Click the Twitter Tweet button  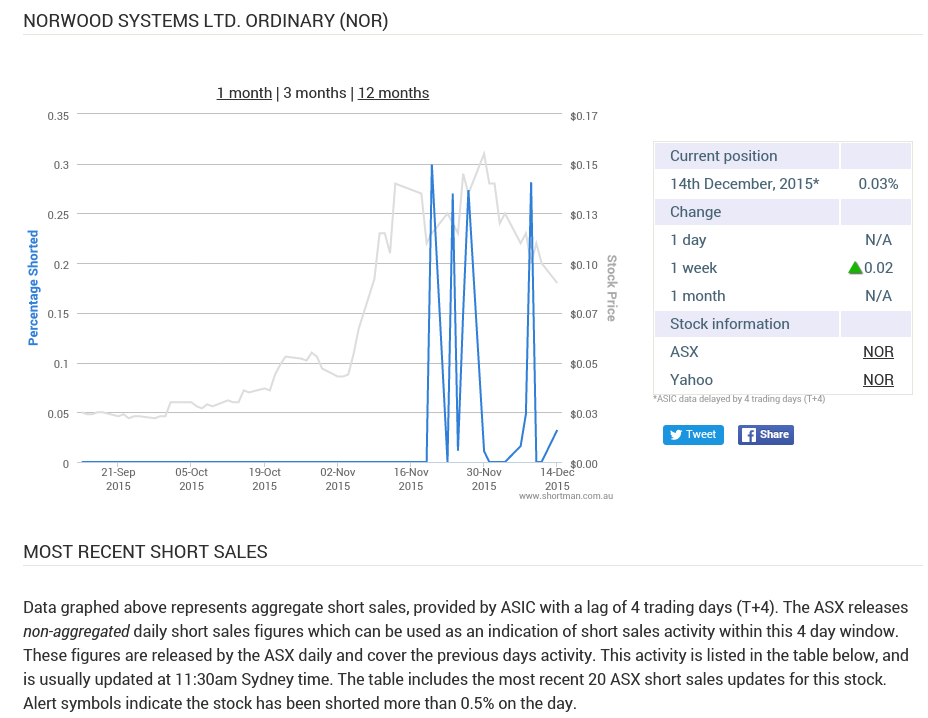coord(692,434)
